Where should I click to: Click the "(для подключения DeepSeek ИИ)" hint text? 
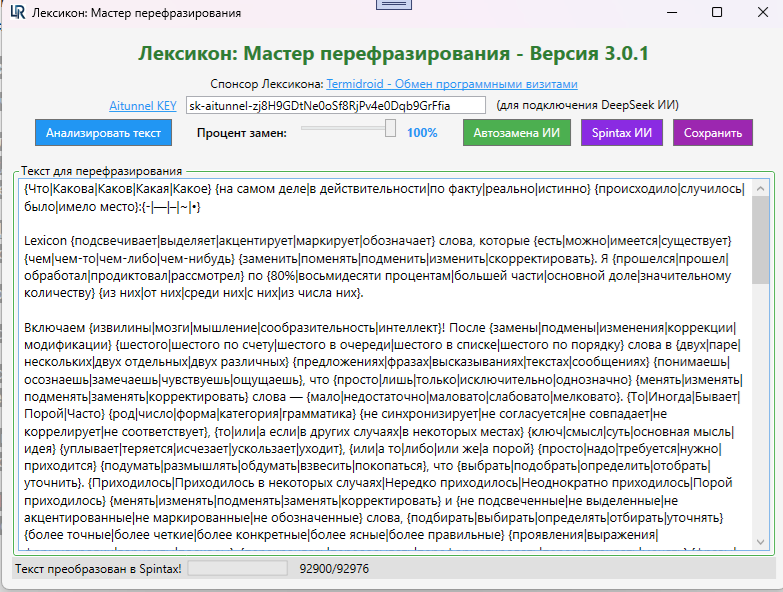pos(587,105)
